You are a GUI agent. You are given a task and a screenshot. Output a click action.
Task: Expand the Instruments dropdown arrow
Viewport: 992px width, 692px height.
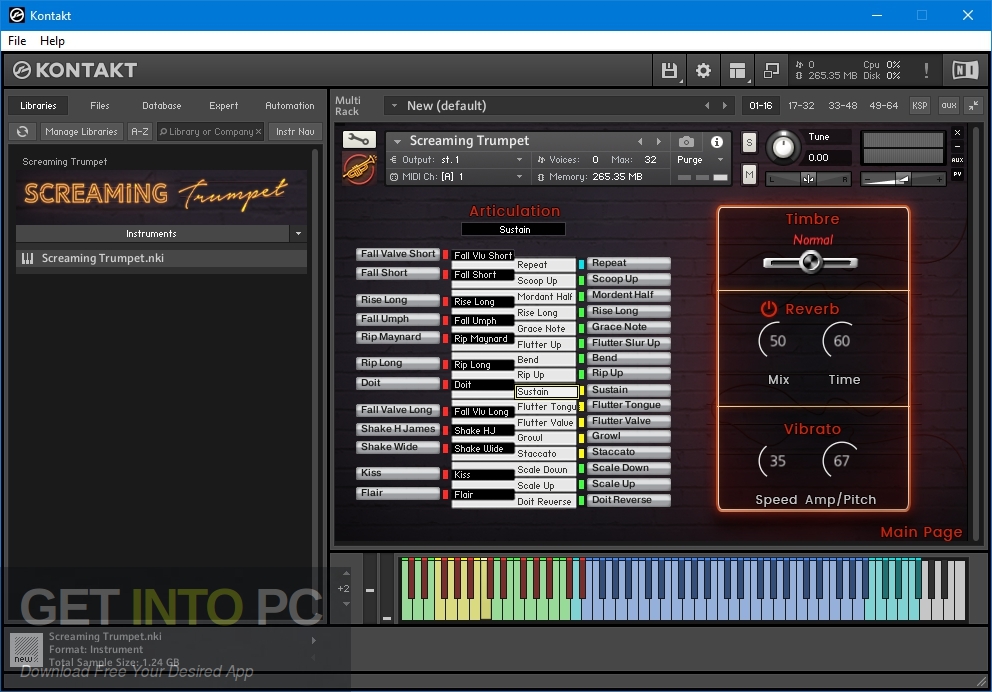click(298, 233)
